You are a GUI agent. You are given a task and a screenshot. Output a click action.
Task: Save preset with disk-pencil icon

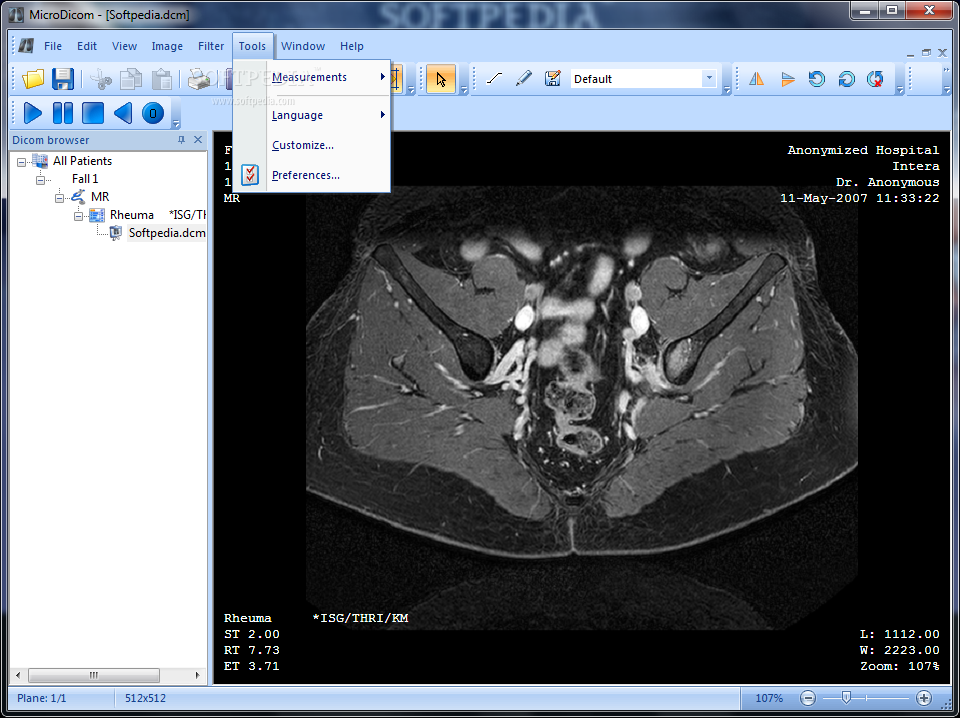(x=553, y=78)
